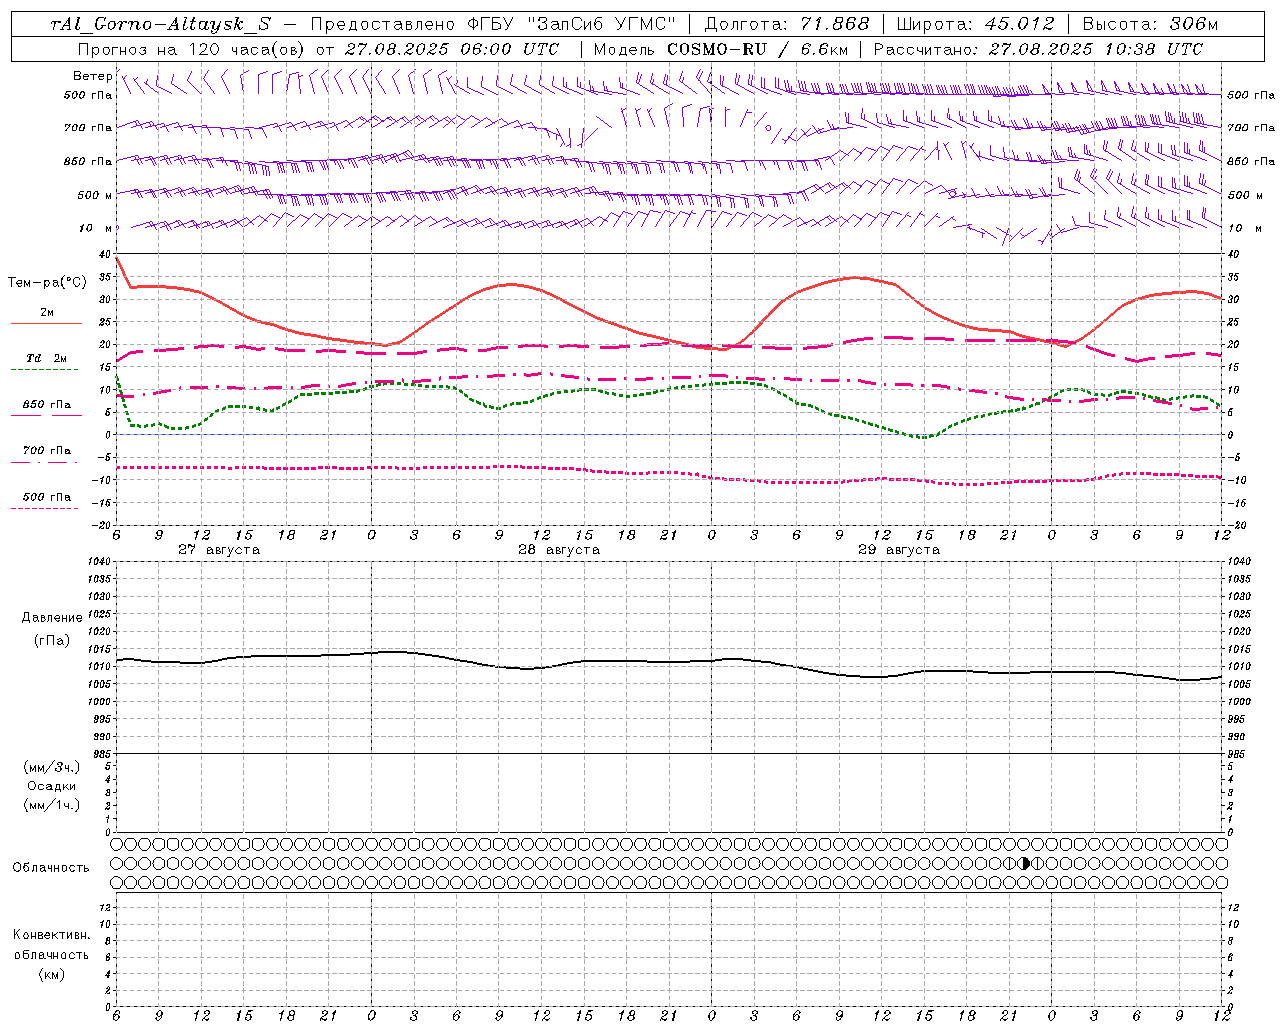Click the Td 2м legend entry
This screenshot has width=1280, height=1024.
click(x=46, y=358)
